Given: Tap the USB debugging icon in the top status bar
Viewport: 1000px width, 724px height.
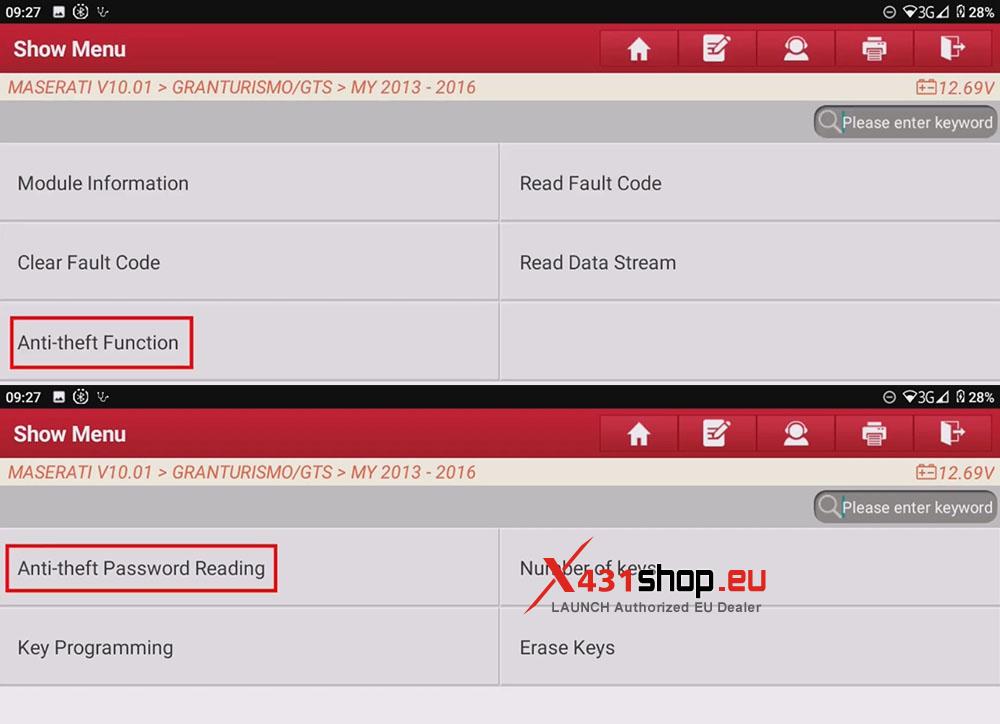Looking at the screenshot, I should pyautogui.click(x=103, y=11).
